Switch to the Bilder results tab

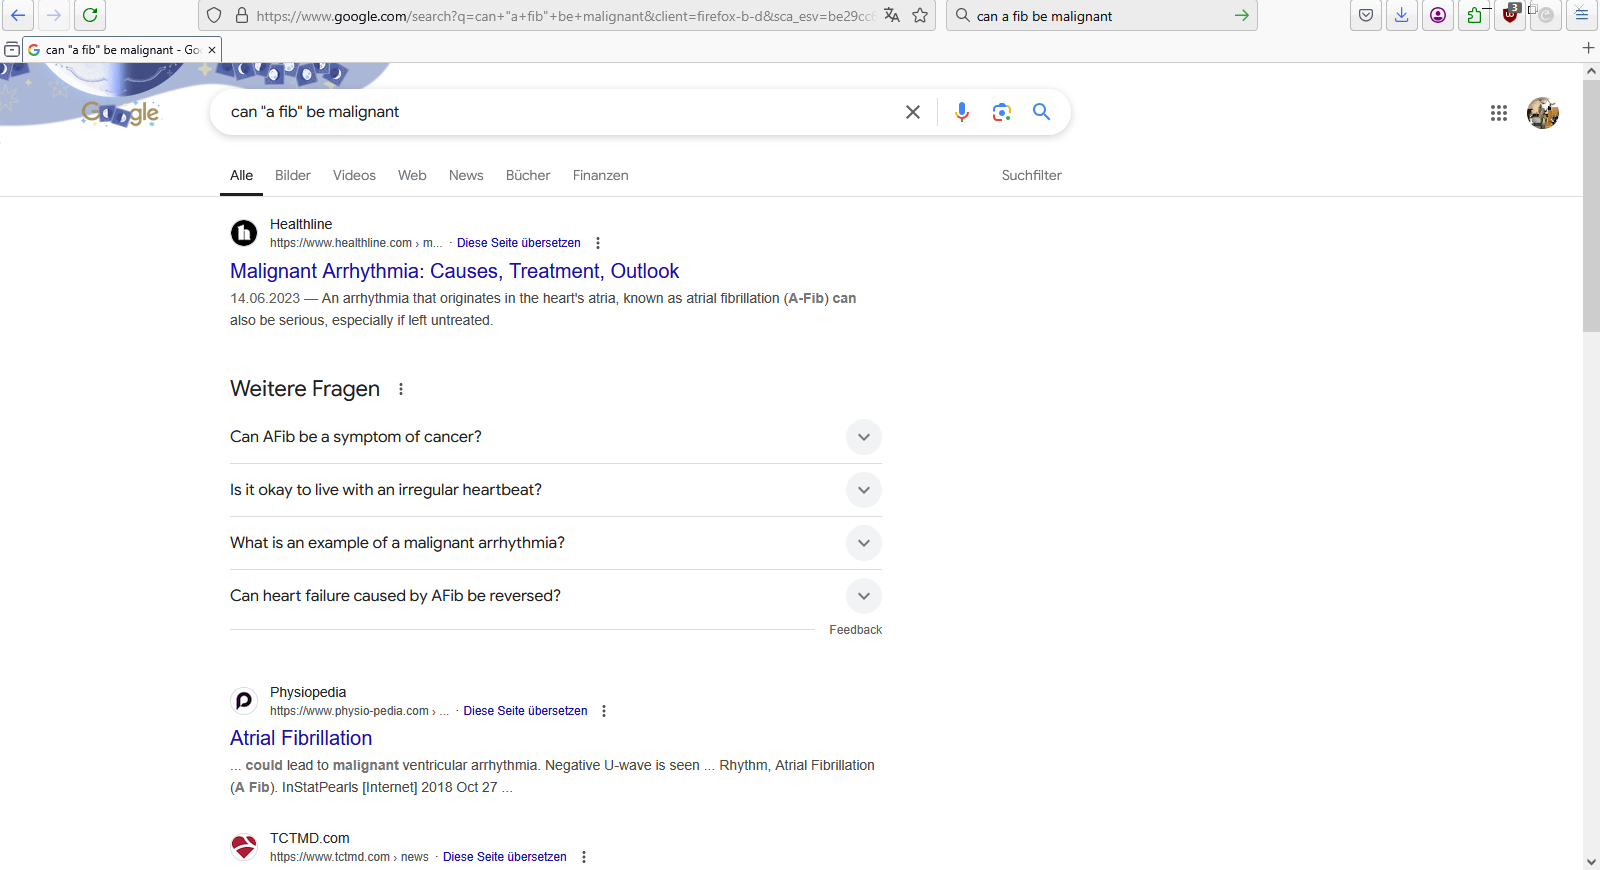[292, 175]
